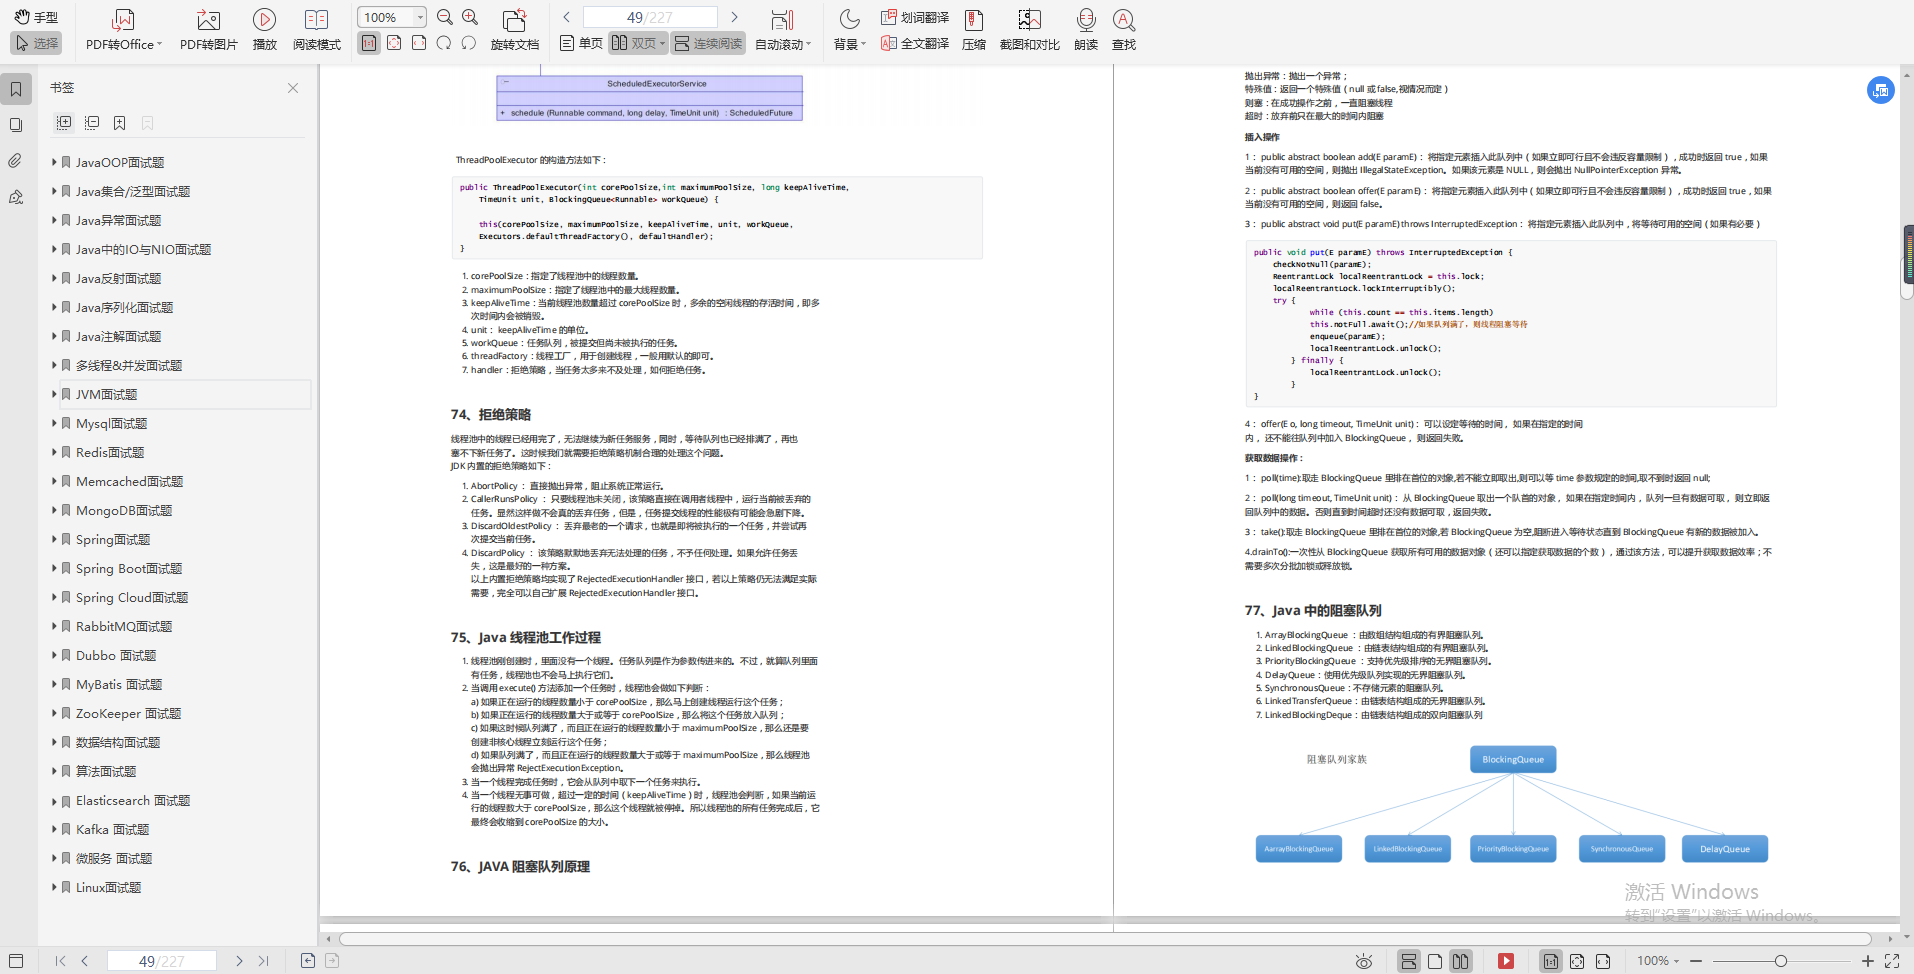The width and height of the screenshot is (1914, 974).
Task: Zoom in with the toolbar magnifier plus
Action: (x=470, y=17)
